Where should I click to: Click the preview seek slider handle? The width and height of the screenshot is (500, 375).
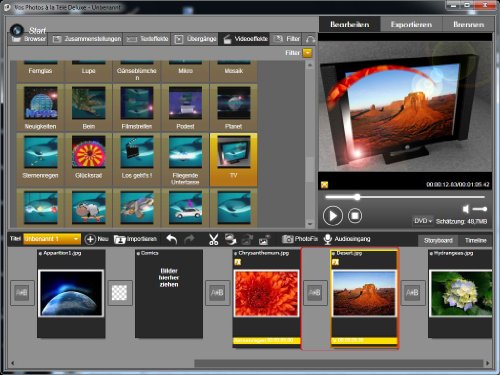click(x=357, y=197)
